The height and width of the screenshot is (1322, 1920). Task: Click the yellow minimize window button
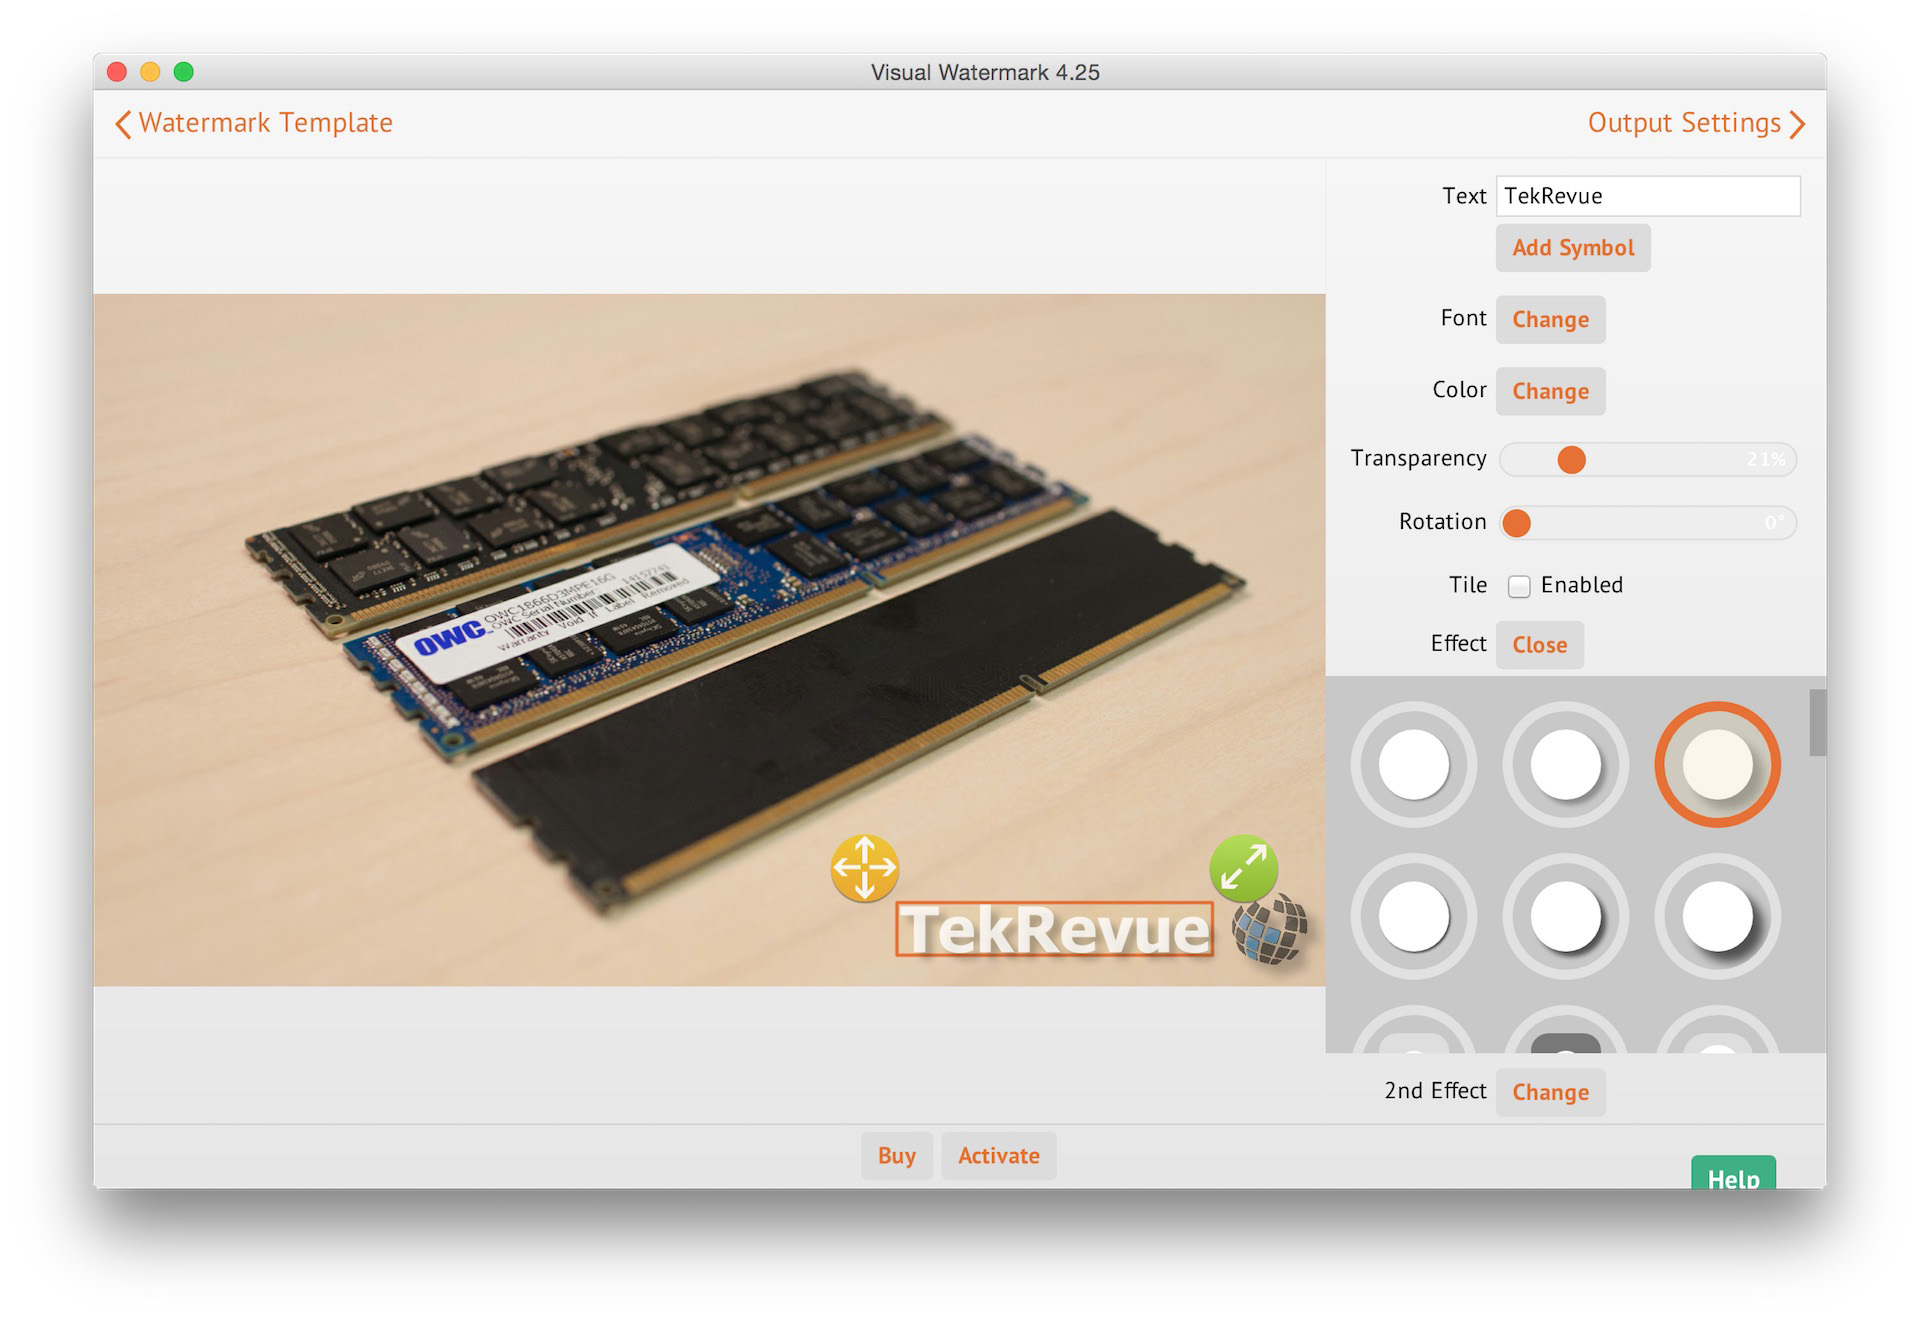(x=150, y=72)
